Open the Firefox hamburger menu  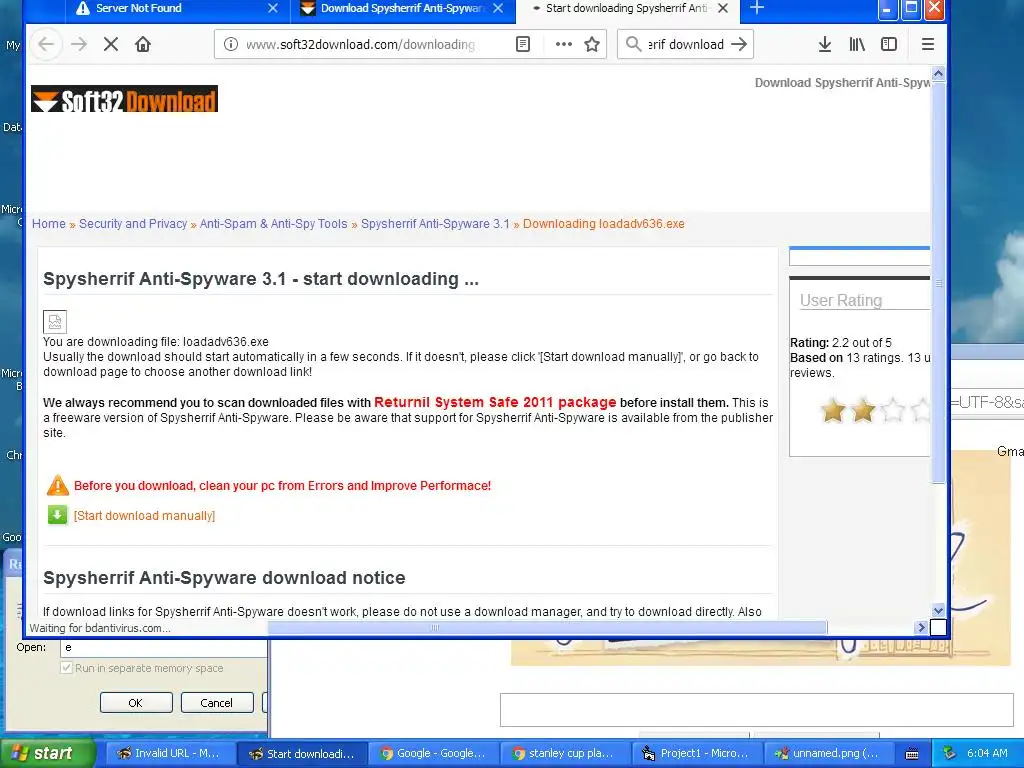coord(928,44)
